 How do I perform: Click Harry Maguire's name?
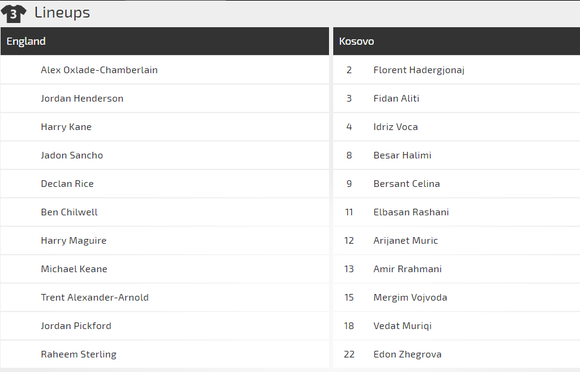[x=74, y=241]
